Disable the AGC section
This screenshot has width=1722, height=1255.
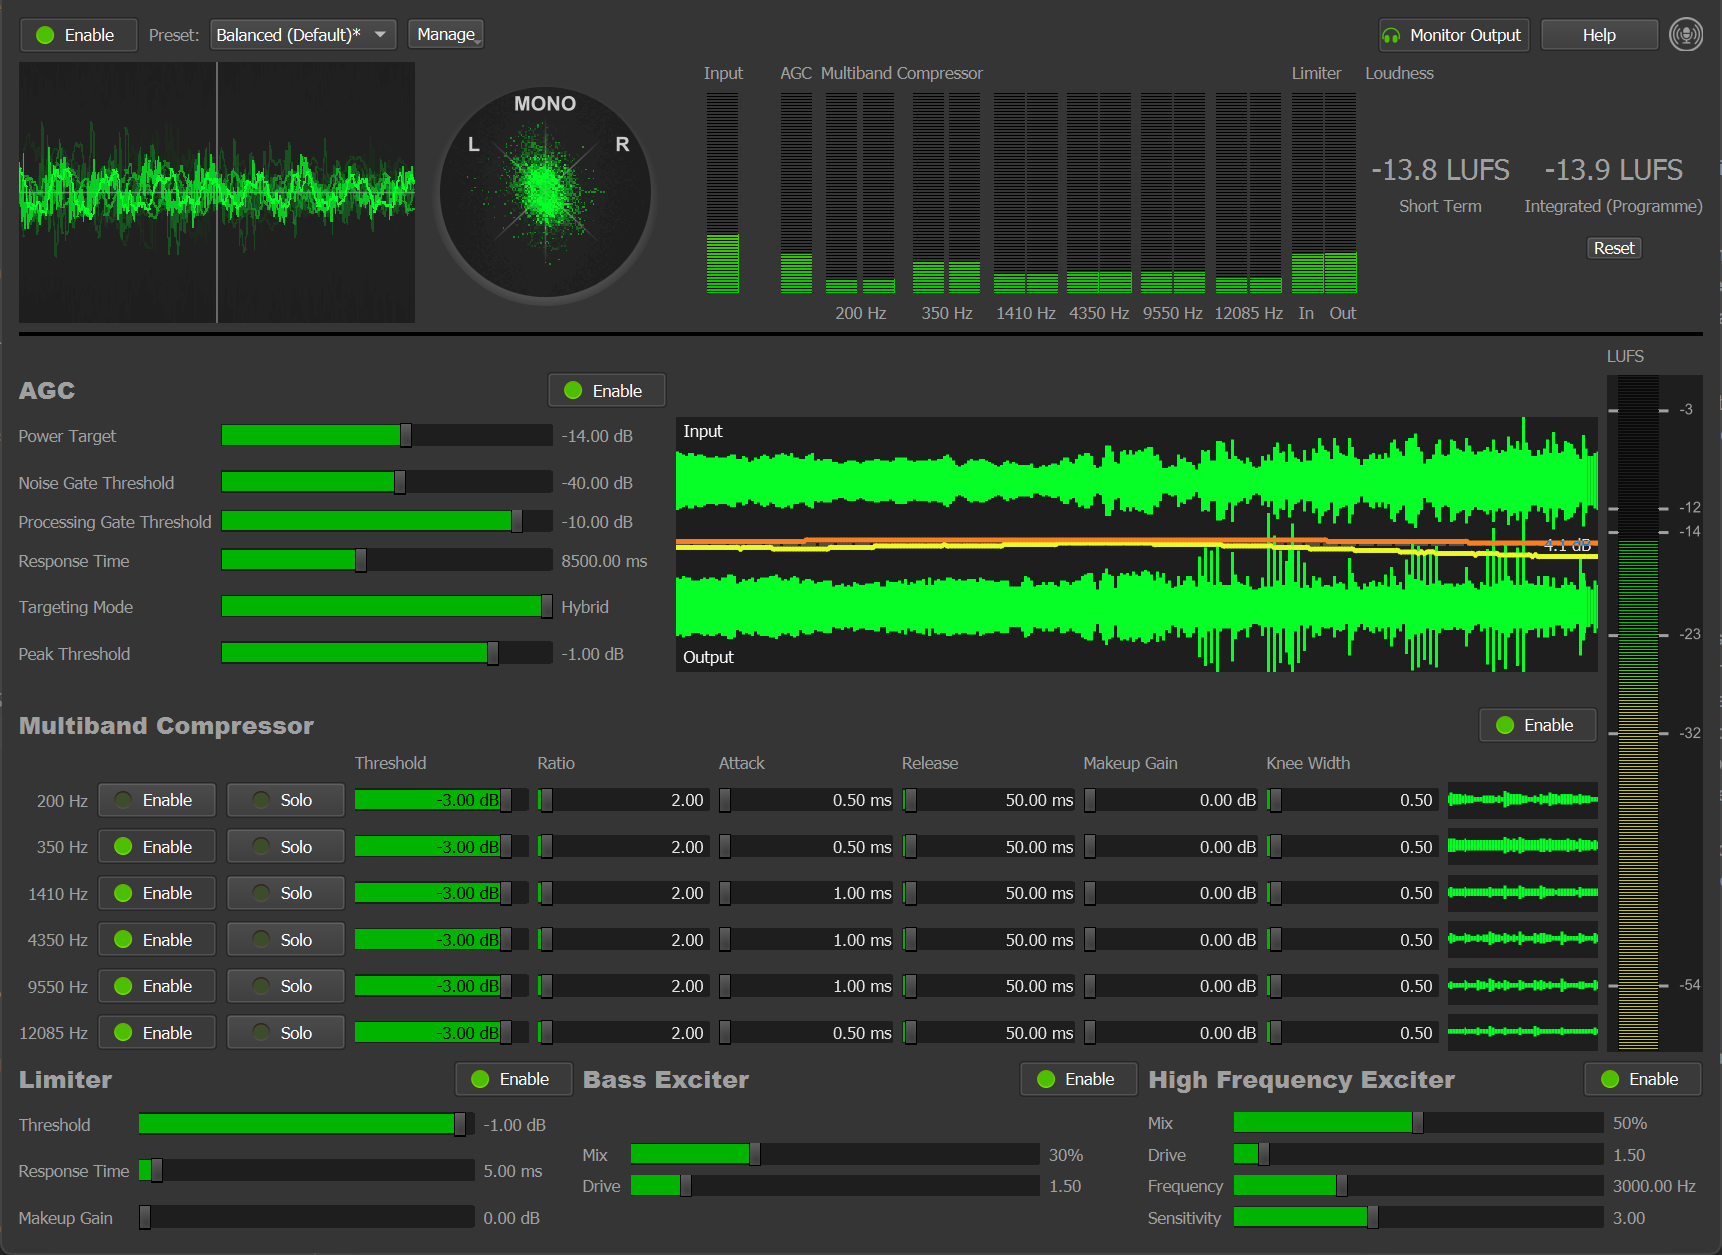[x=606, y=391]
